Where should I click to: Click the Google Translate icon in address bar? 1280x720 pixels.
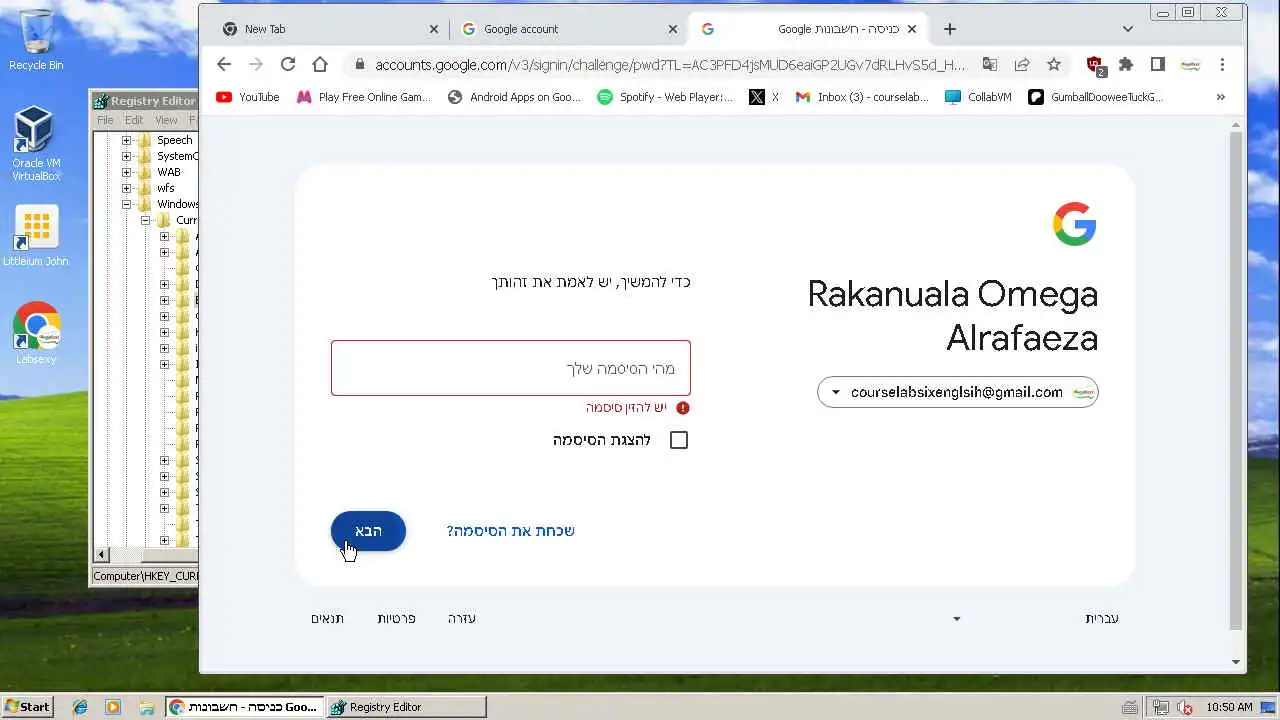tap(989, 64)
